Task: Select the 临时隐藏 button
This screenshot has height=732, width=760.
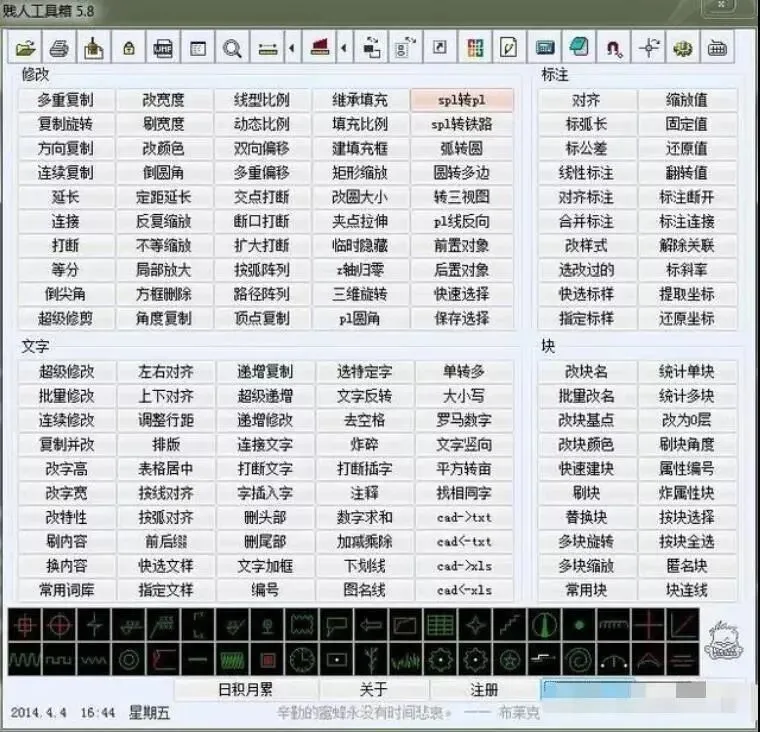Action: coord(360,245)
